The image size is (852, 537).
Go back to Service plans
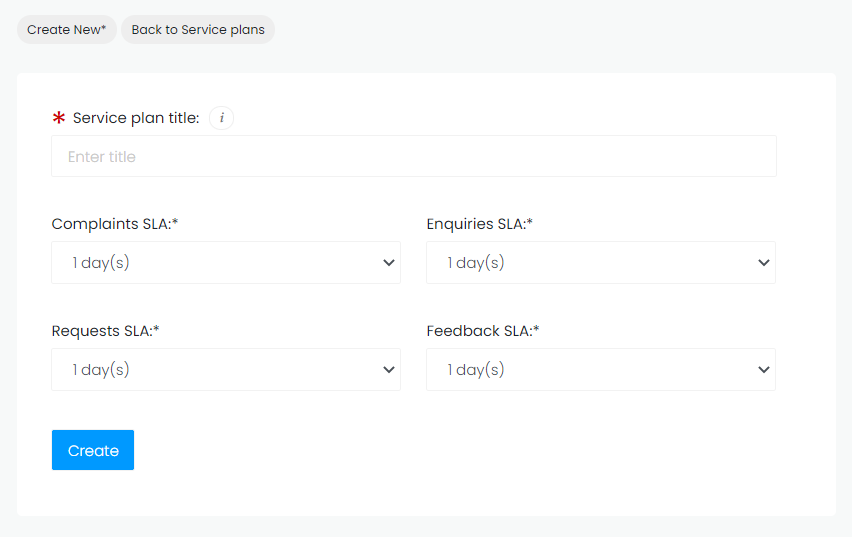[x=198, y=30]
